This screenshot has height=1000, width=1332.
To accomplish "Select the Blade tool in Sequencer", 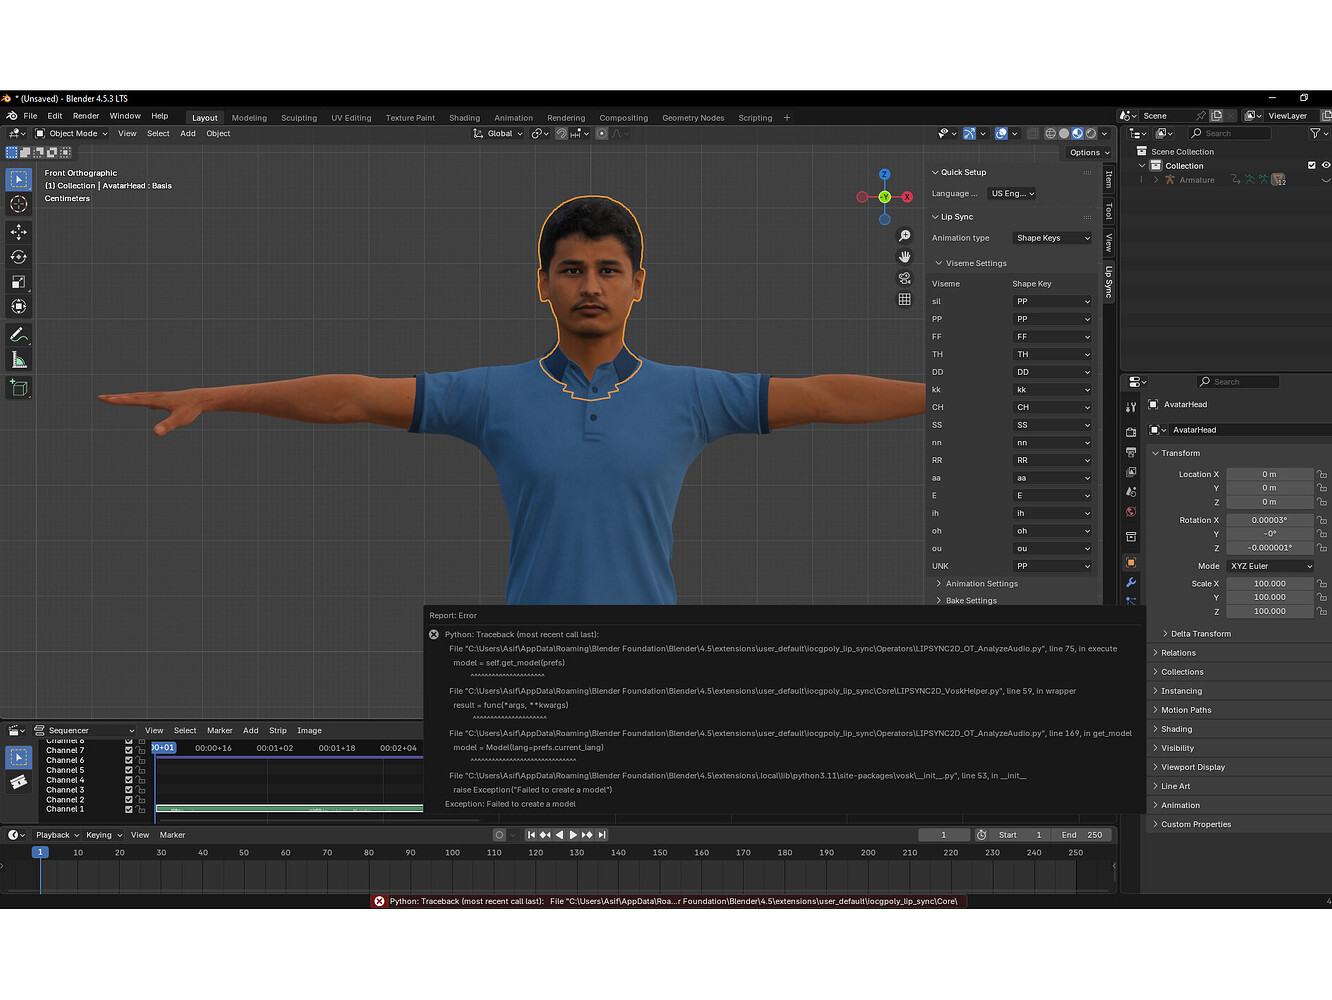I will (x=19, y=782).
